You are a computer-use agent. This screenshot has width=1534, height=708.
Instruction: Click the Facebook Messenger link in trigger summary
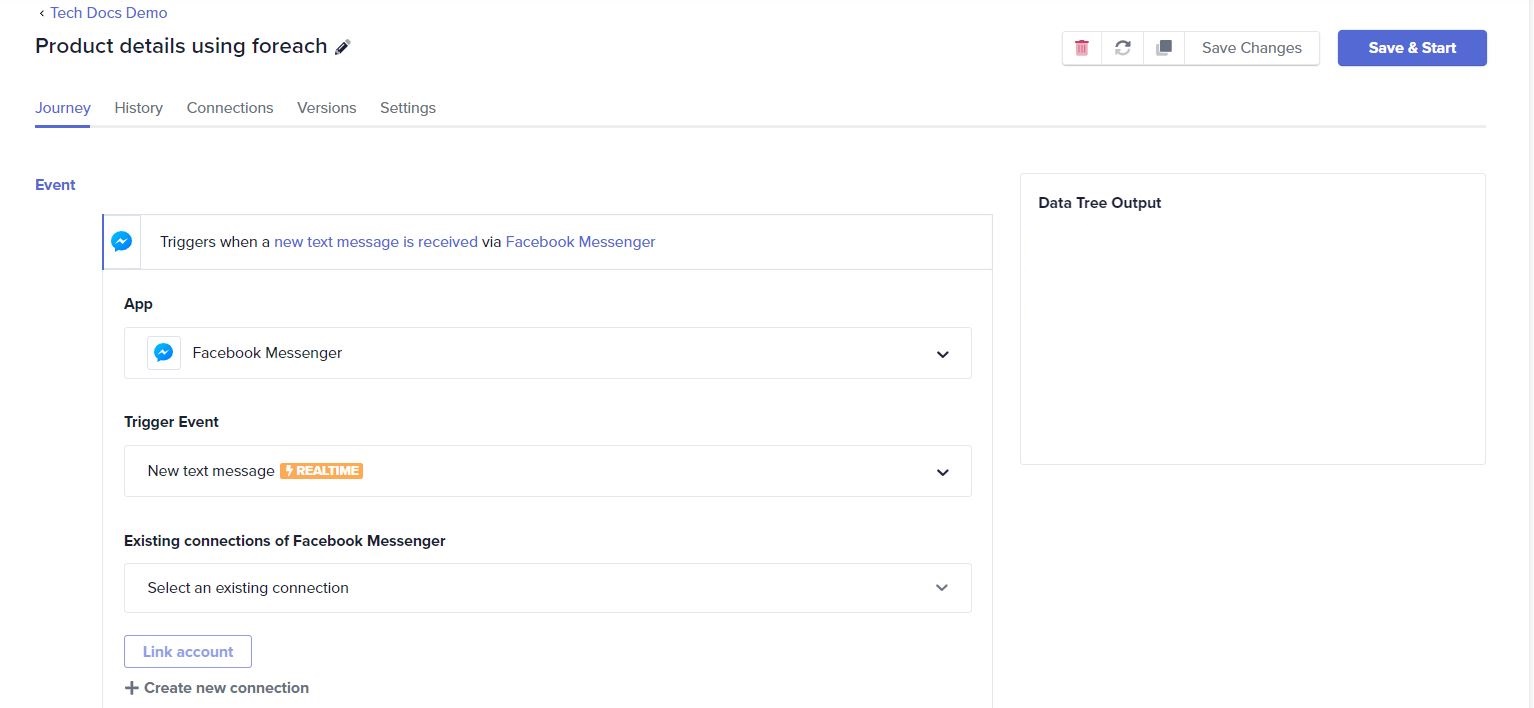[581, 241]
